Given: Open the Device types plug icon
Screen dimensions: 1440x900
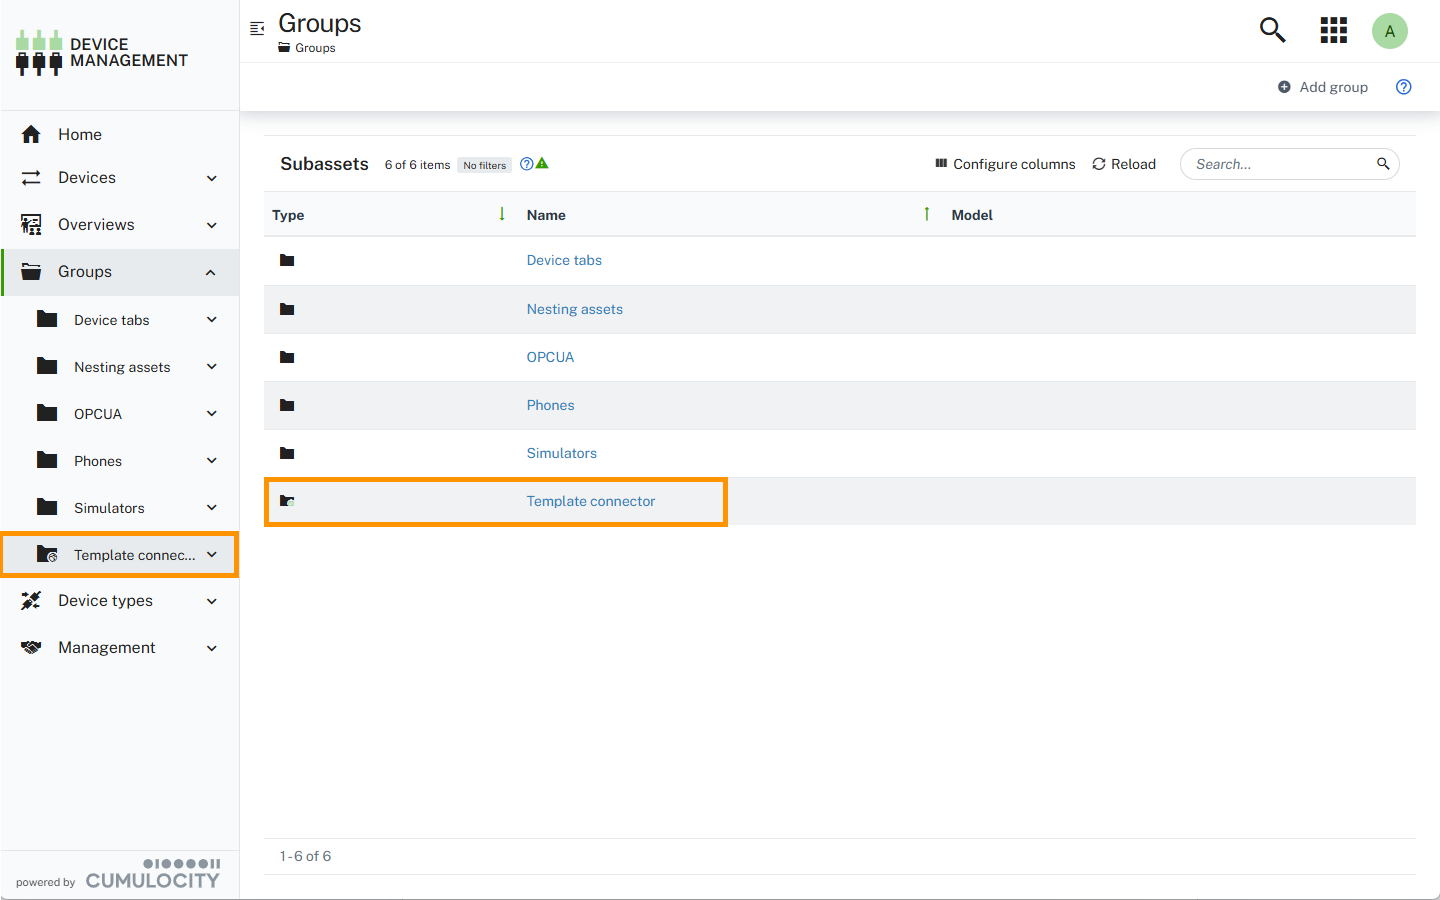Looking at the screenshot, I should click(31, 600).
